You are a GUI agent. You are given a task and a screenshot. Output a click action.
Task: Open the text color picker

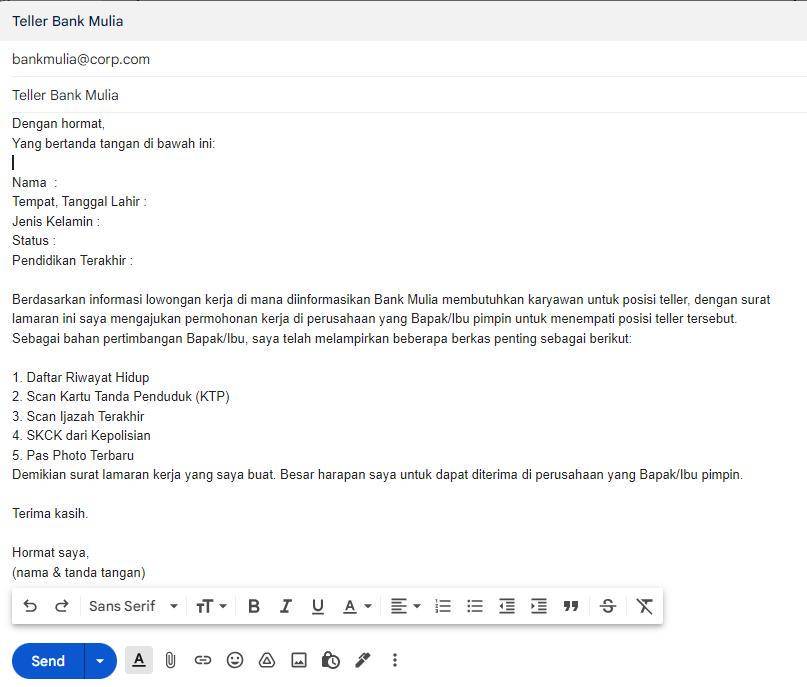357,606
